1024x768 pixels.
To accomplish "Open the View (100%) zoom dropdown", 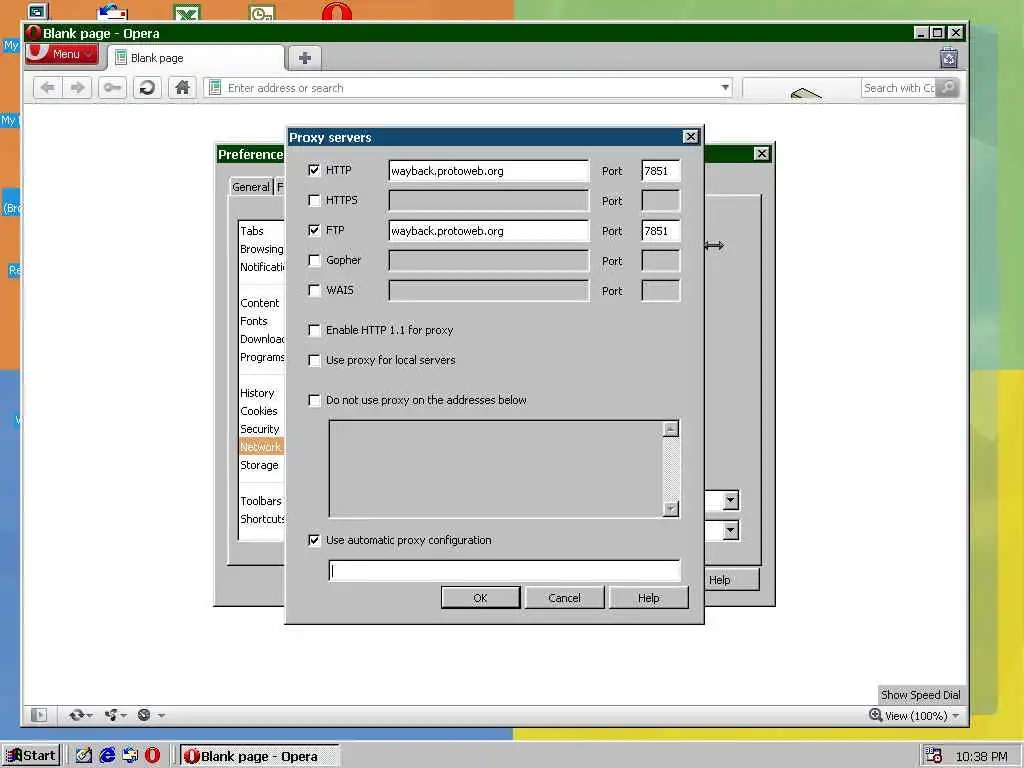I will (x=914, y=716).
